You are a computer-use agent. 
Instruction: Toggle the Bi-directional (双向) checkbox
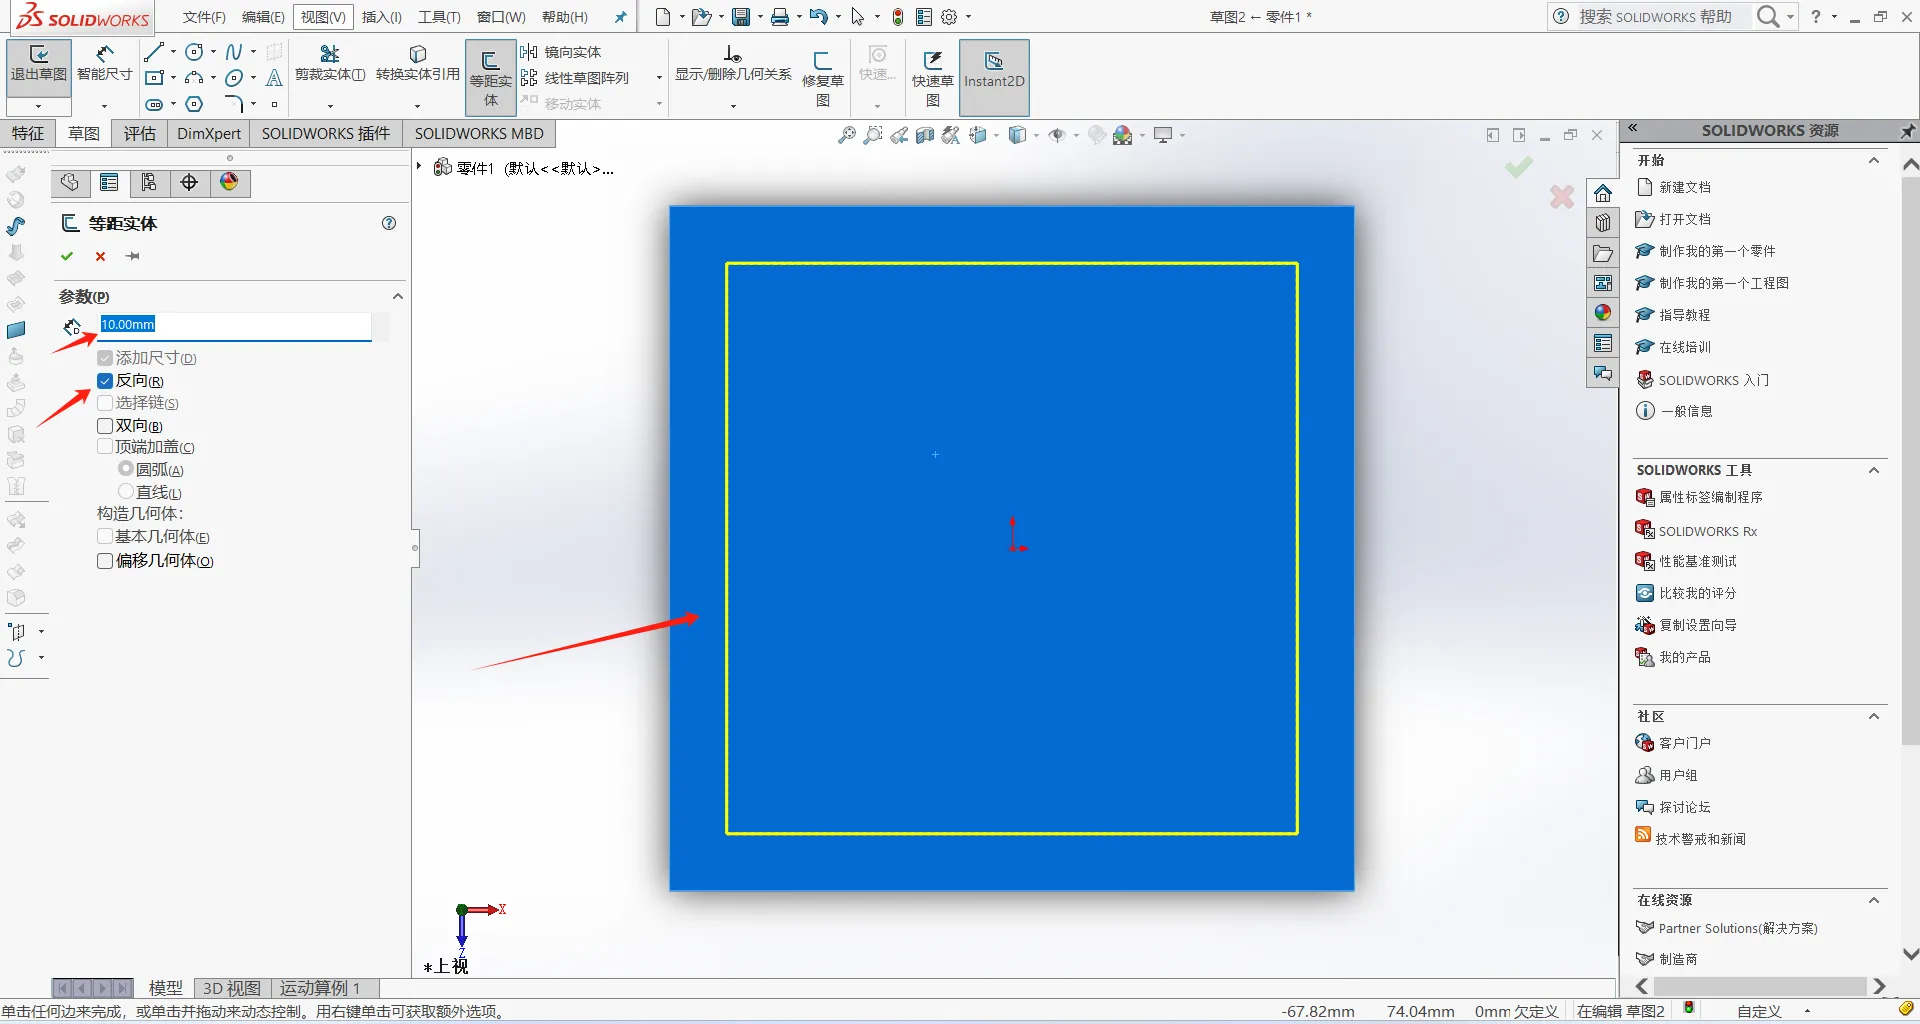105,426
